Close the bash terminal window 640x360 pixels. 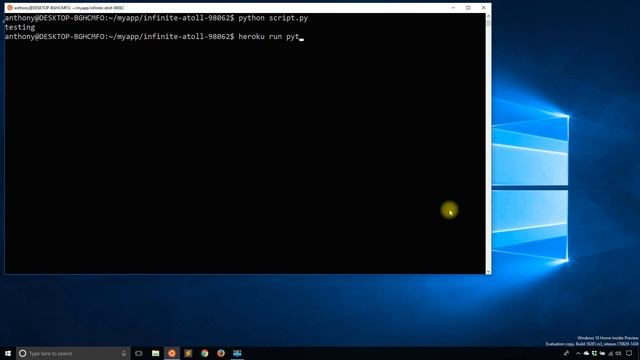click(484, 7)
